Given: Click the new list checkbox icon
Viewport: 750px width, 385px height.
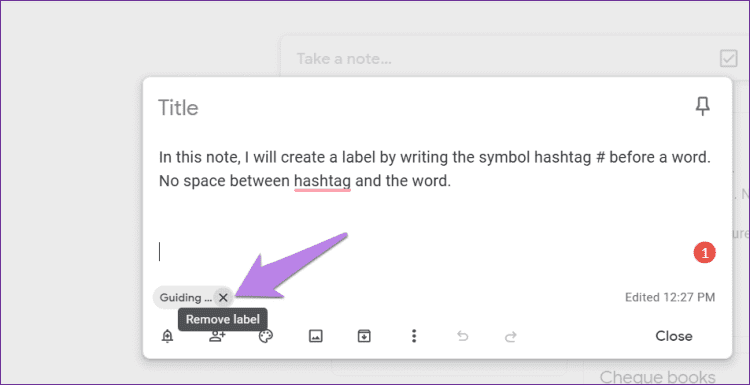Looking at the screenshot, I should click(728, 59).
